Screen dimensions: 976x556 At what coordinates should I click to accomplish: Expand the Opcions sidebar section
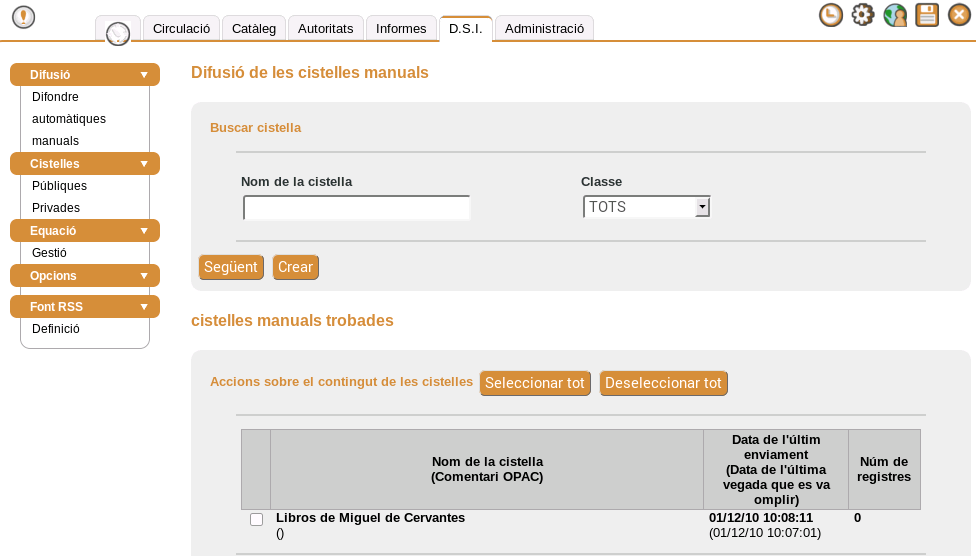(x=85, y=276)
